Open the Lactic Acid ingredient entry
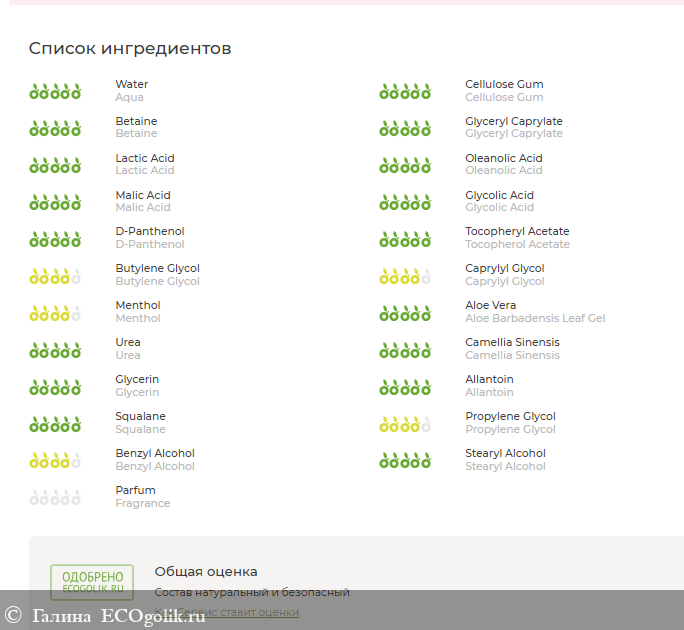The height and width of the screenshot is (630, 684). click(x=145, y=158)
